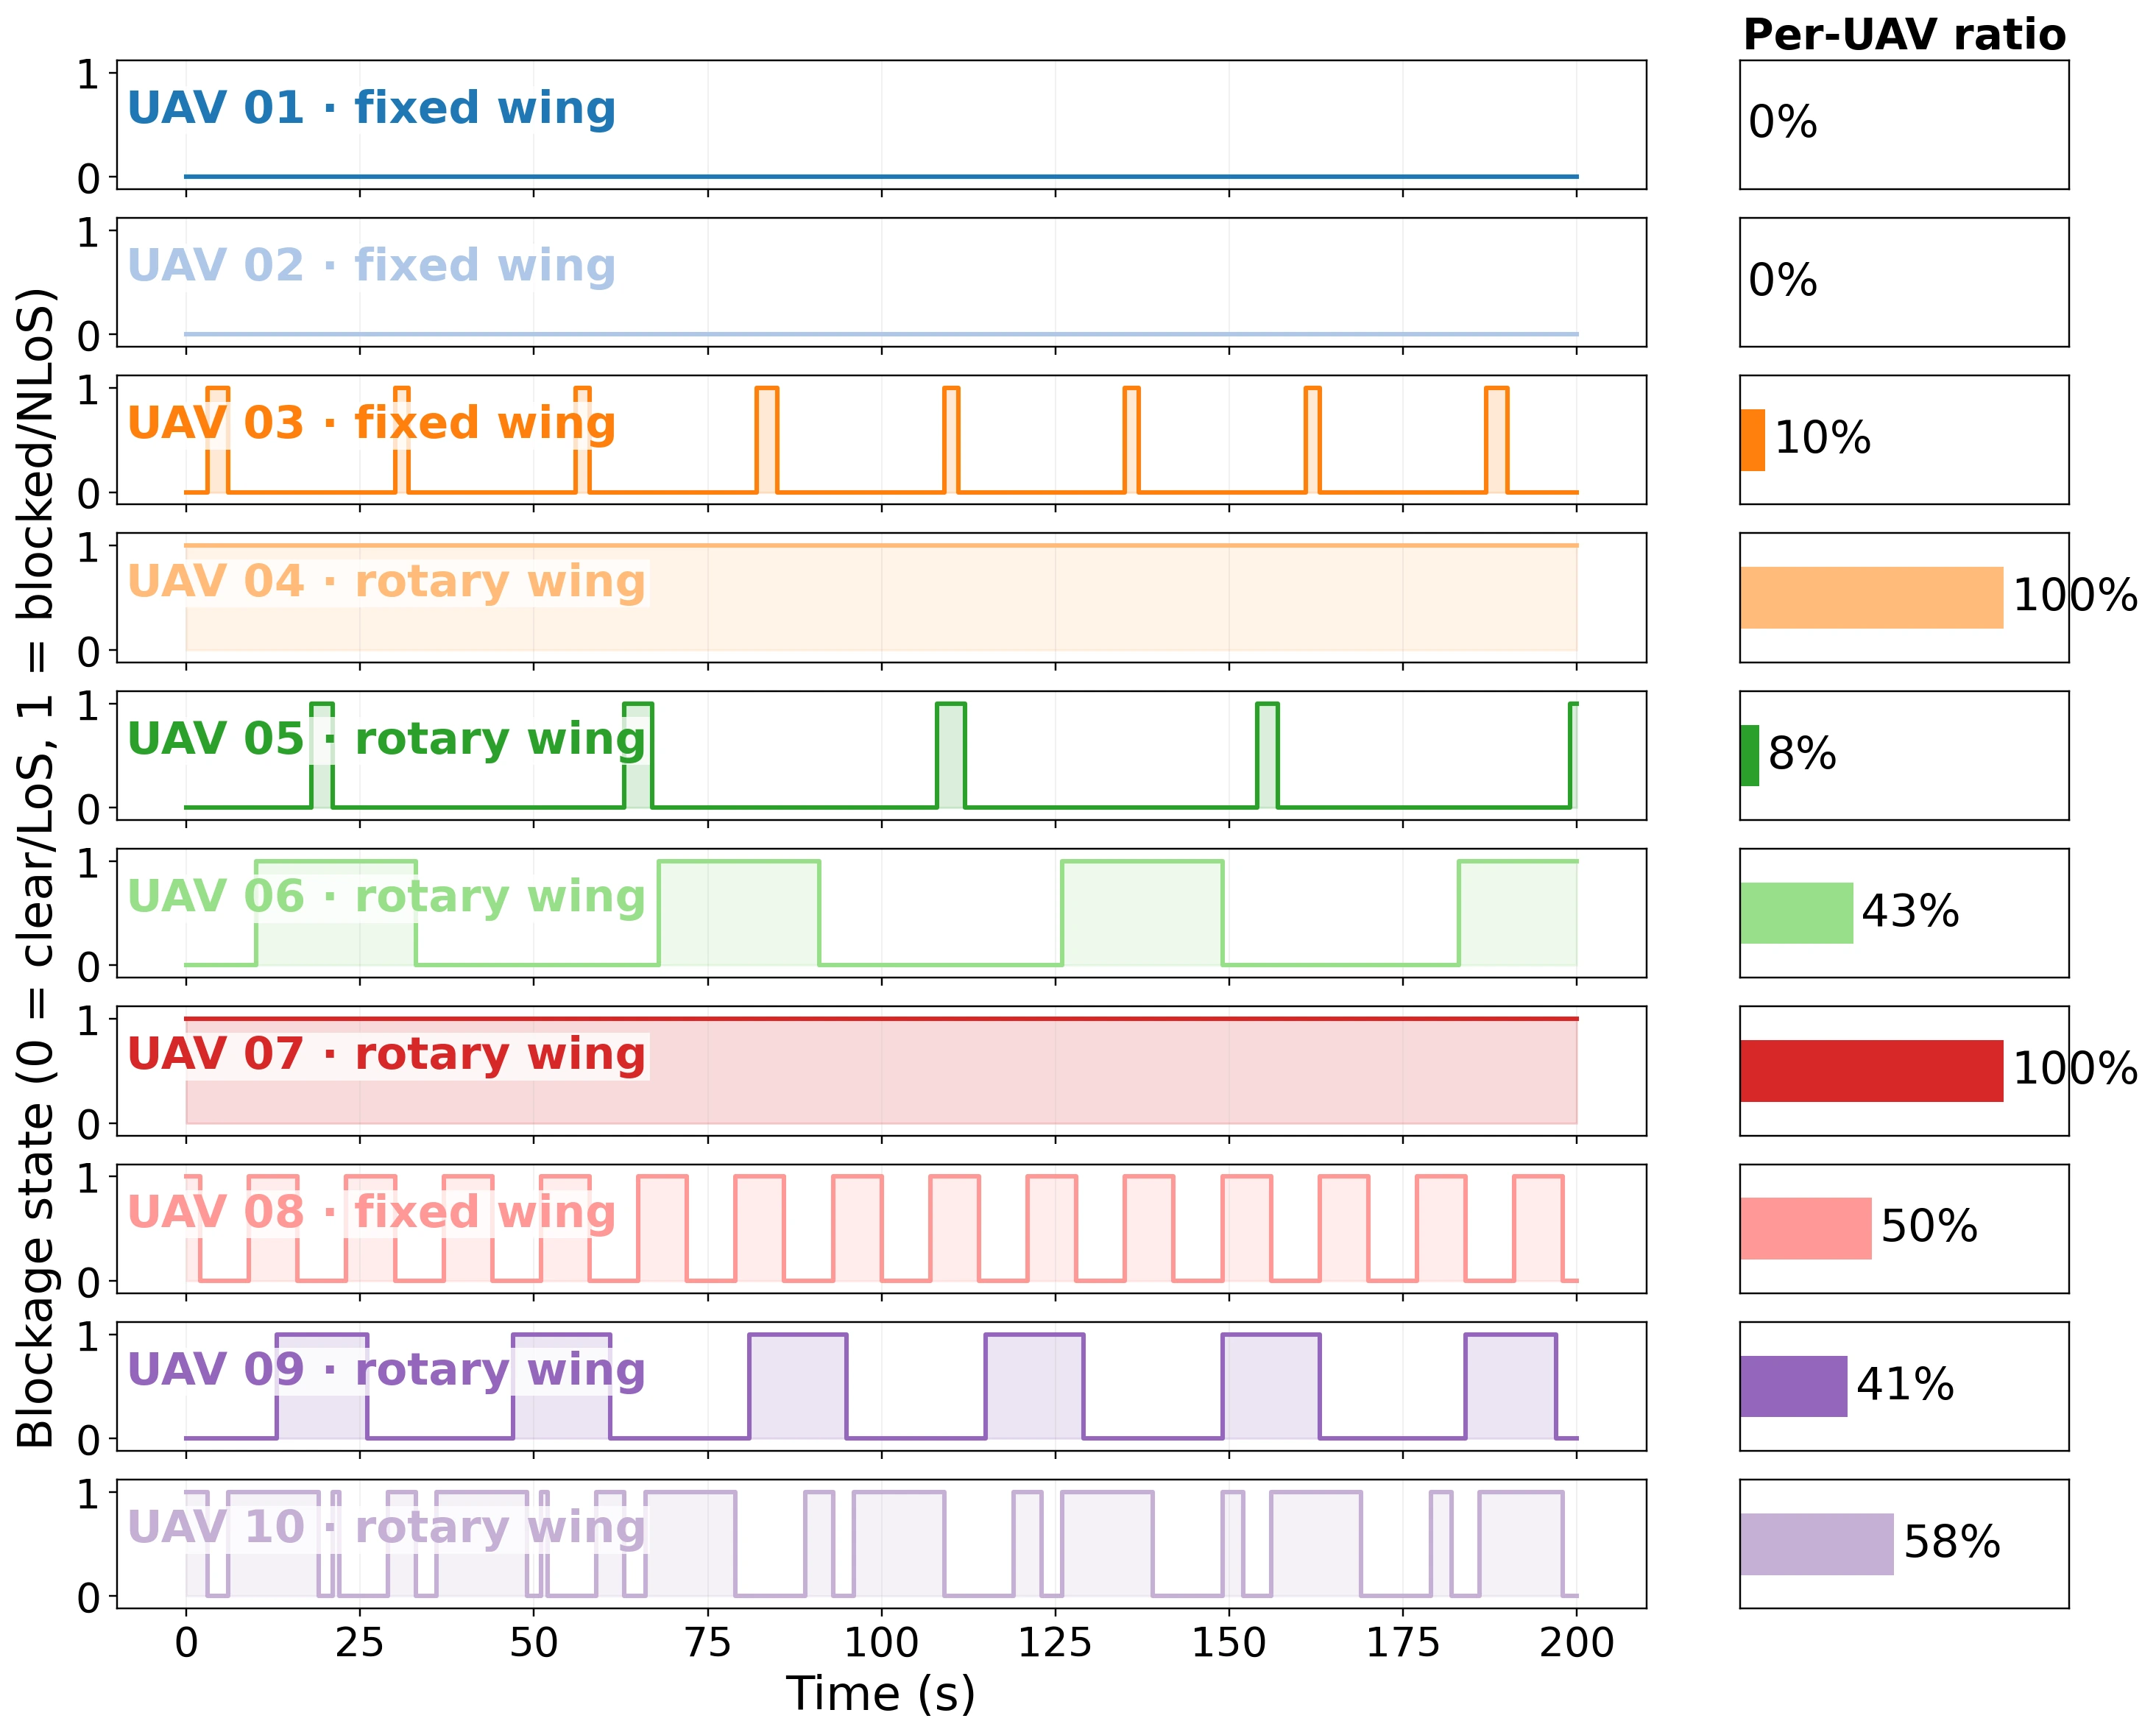
Task: Click the 'UAV 02 · fixed wing' label
Action: pos(371,266)
